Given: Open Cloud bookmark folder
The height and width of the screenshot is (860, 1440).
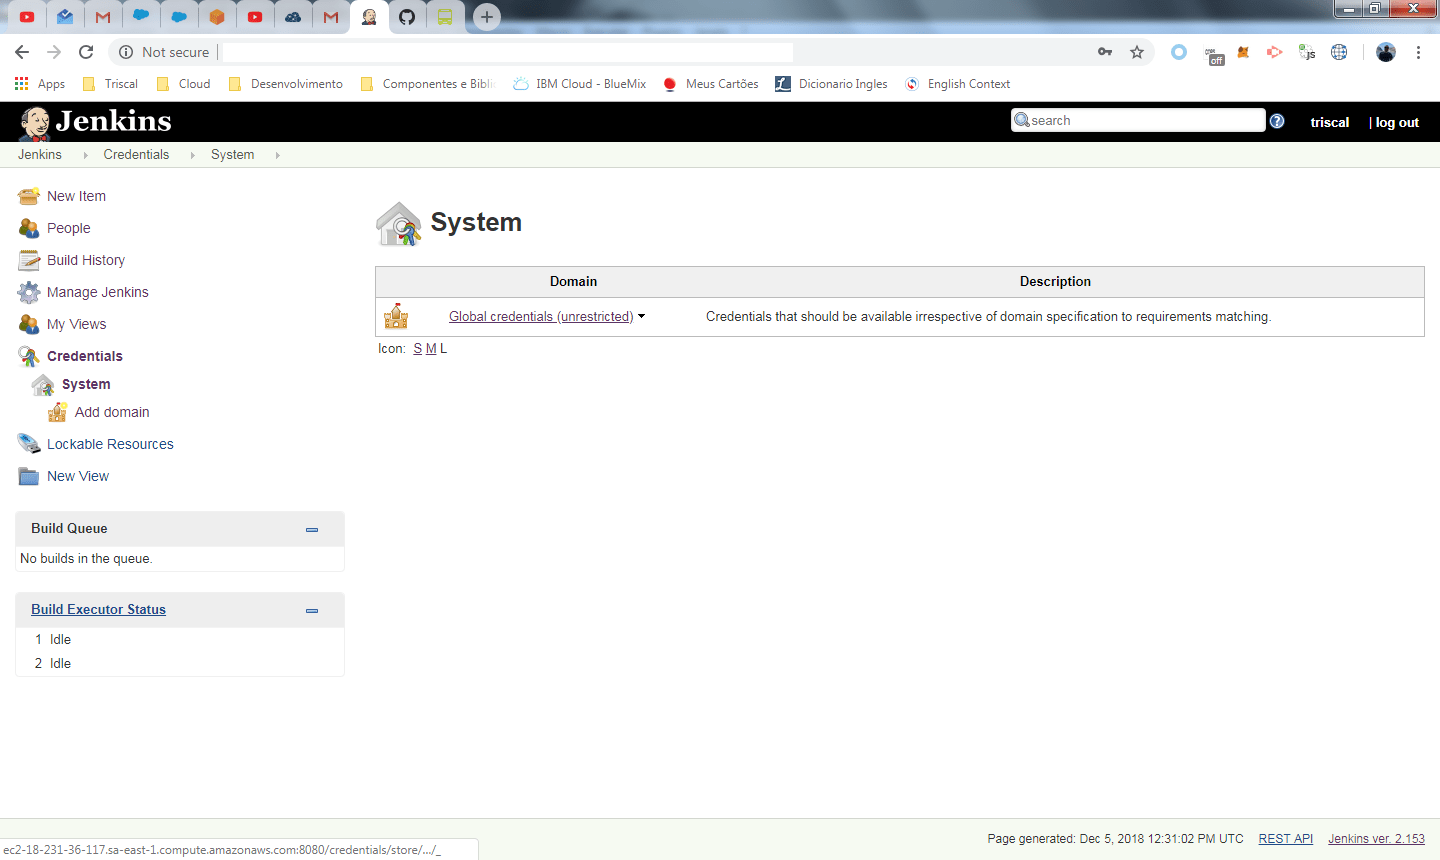Looking at the screenshot, I should tap(184, 84).
